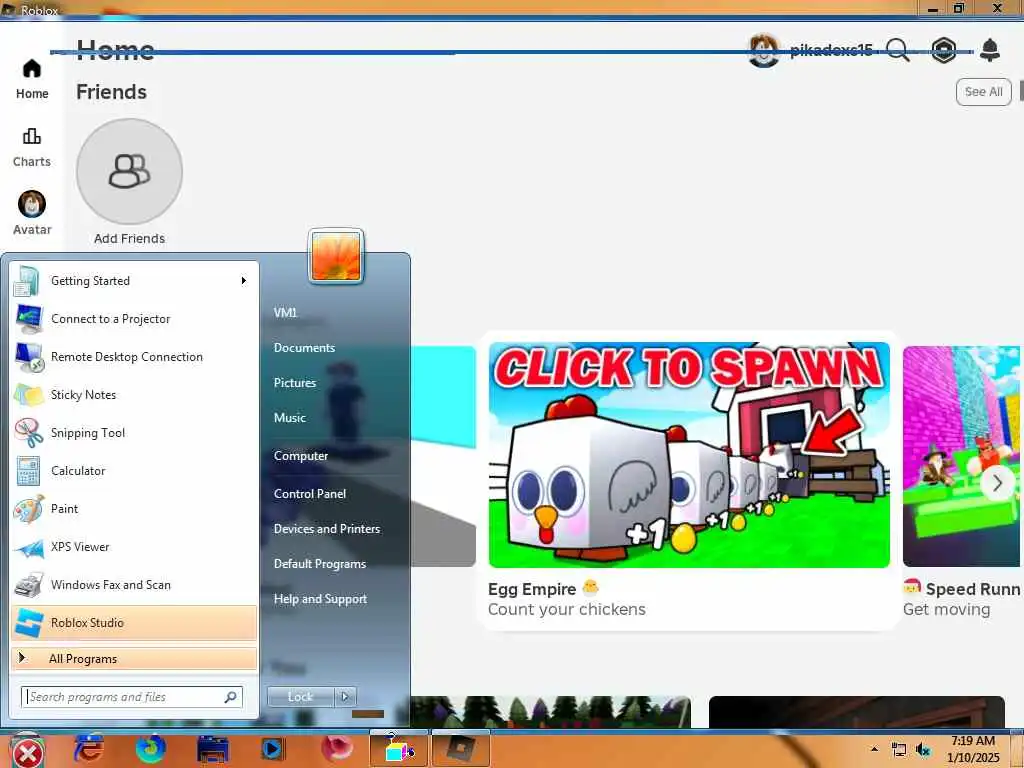Image resolution: width=1024 pixels, height=768 pixels.
Task: Click the XPS Viewer icon
Action: point(28,547)
